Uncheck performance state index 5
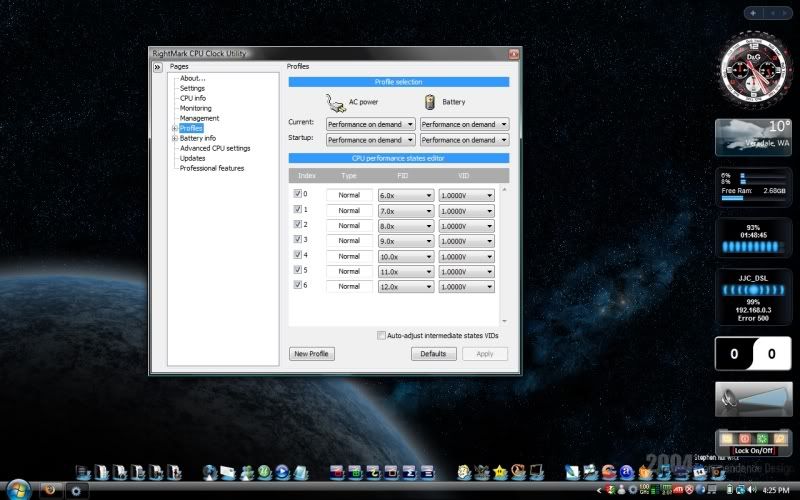Screen dimensions: 800x500 coord(298,269)
